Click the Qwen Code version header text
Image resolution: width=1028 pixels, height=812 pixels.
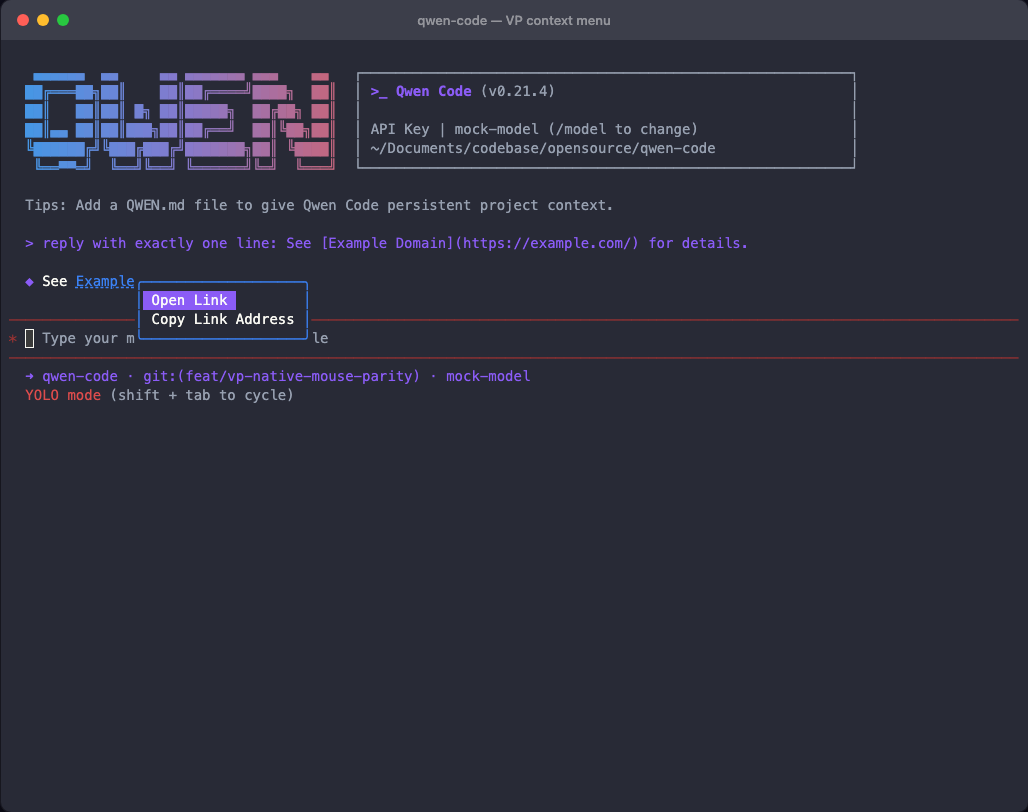[463, 91]
